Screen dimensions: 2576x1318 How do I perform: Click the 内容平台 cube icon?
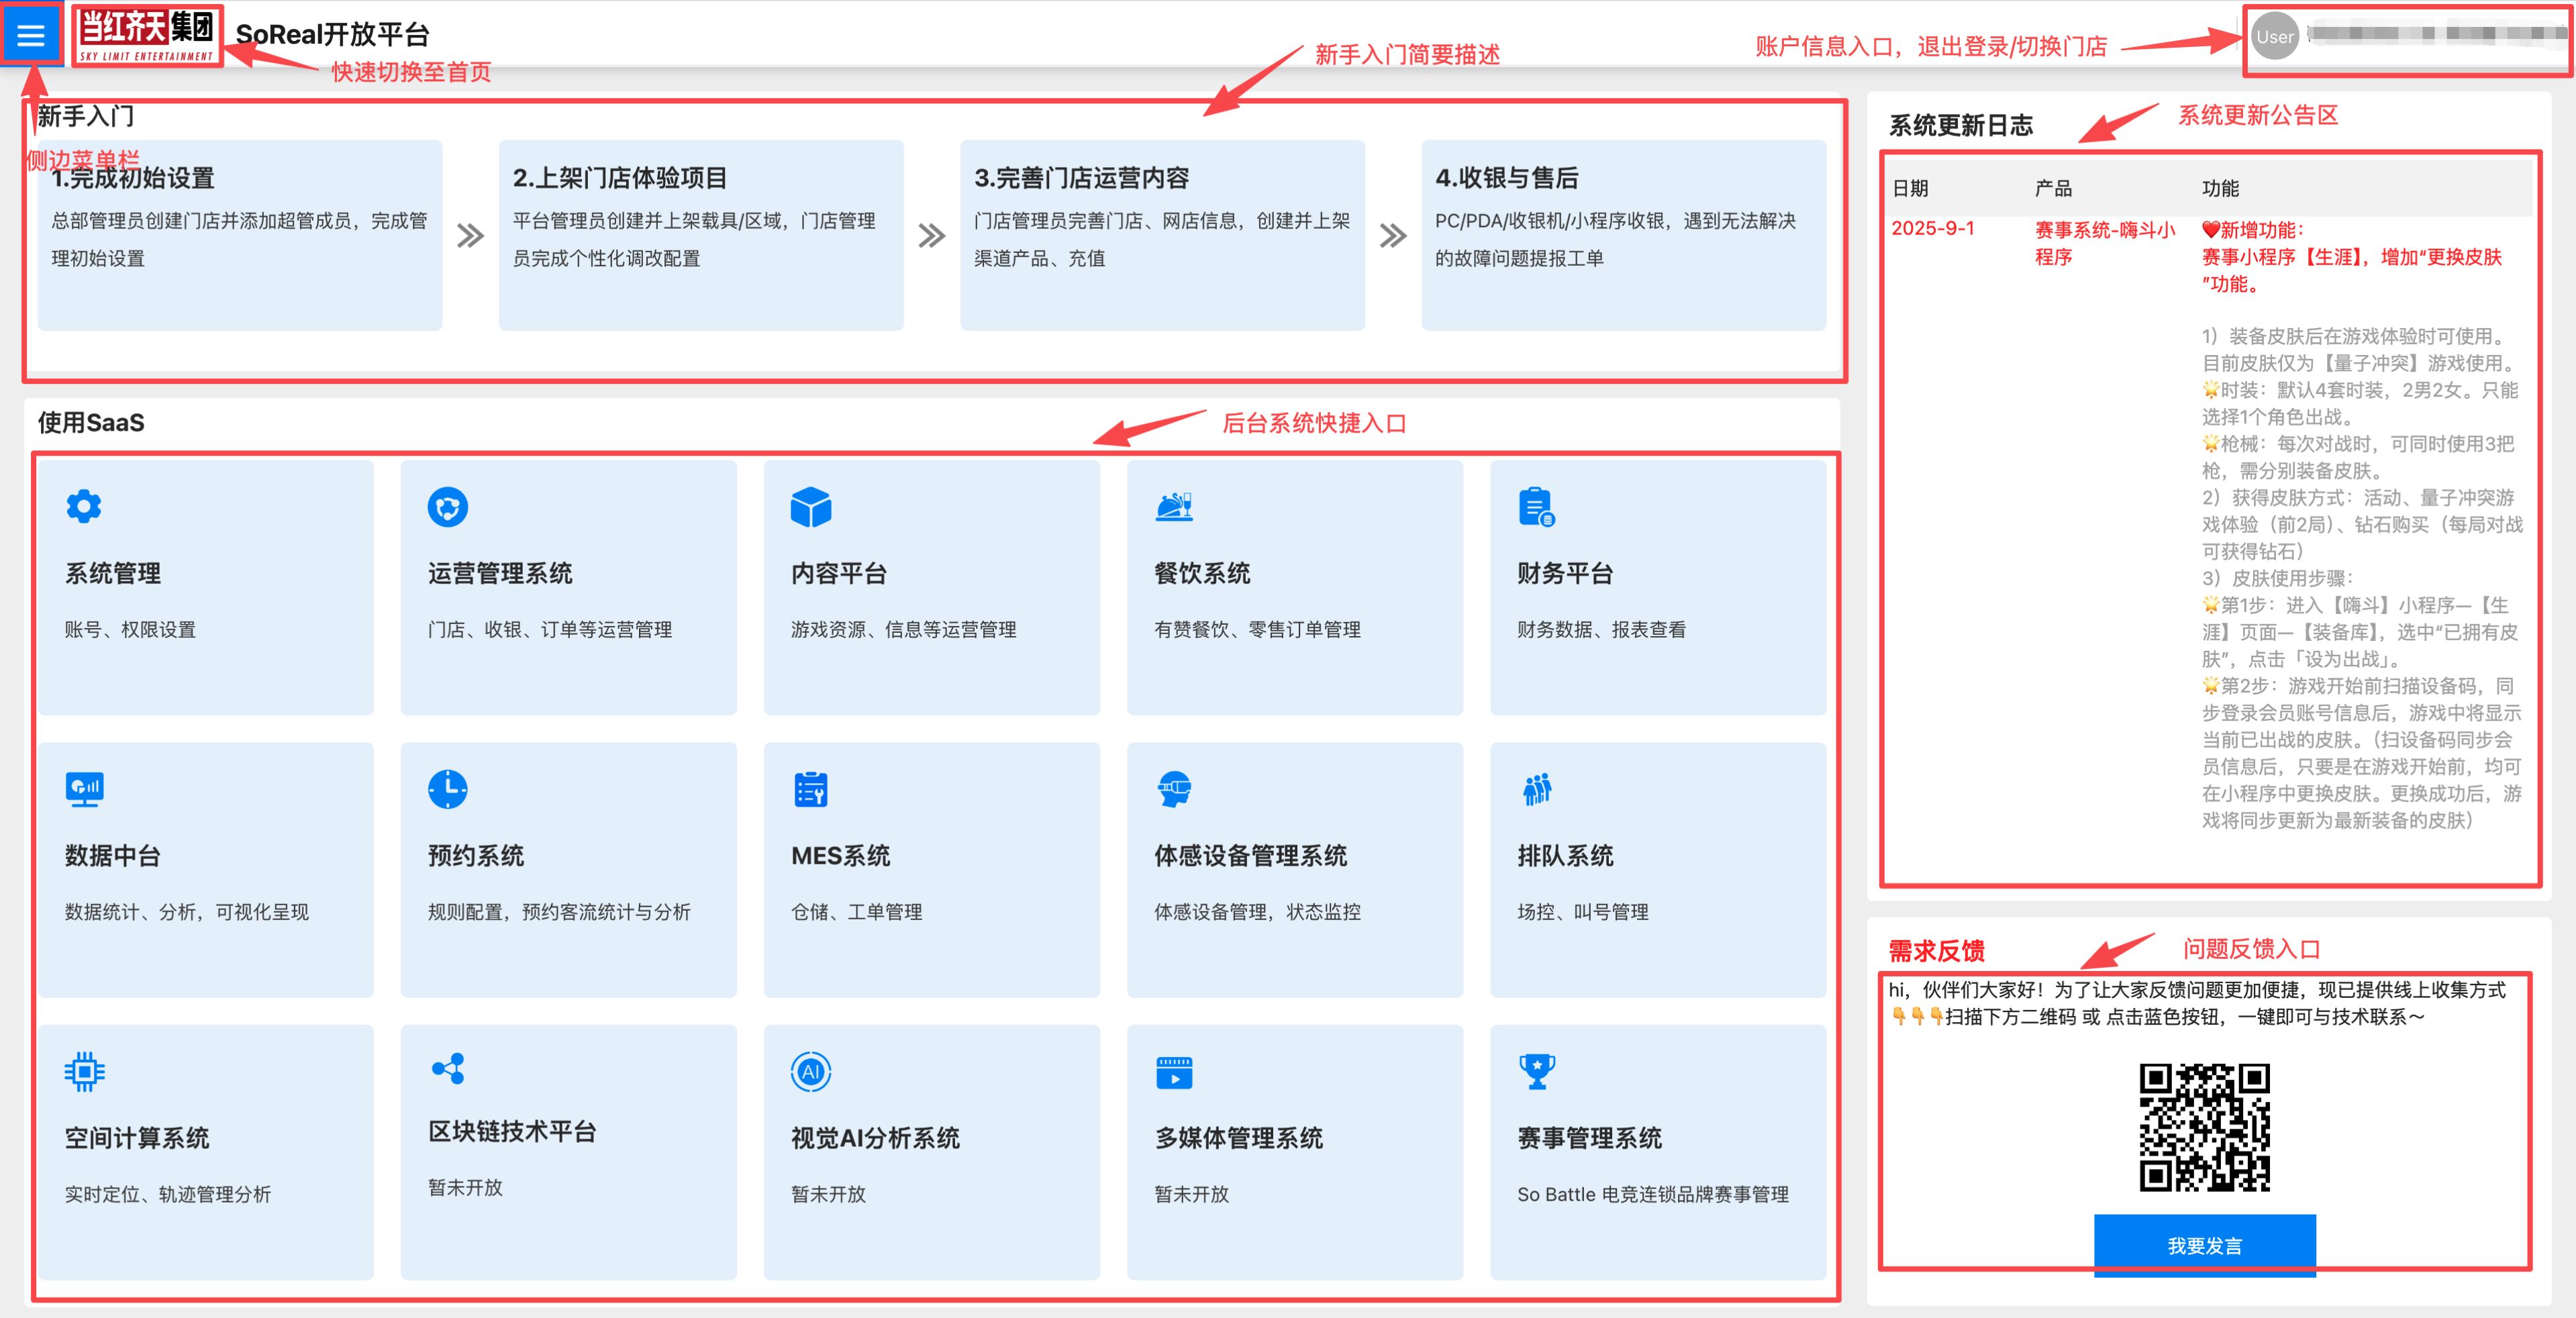pyautogui.click(x=810, y=507)
